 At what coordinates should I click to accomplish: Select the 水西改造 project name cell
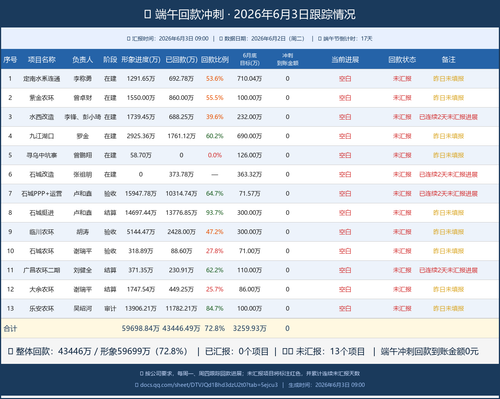click(42, 117)
